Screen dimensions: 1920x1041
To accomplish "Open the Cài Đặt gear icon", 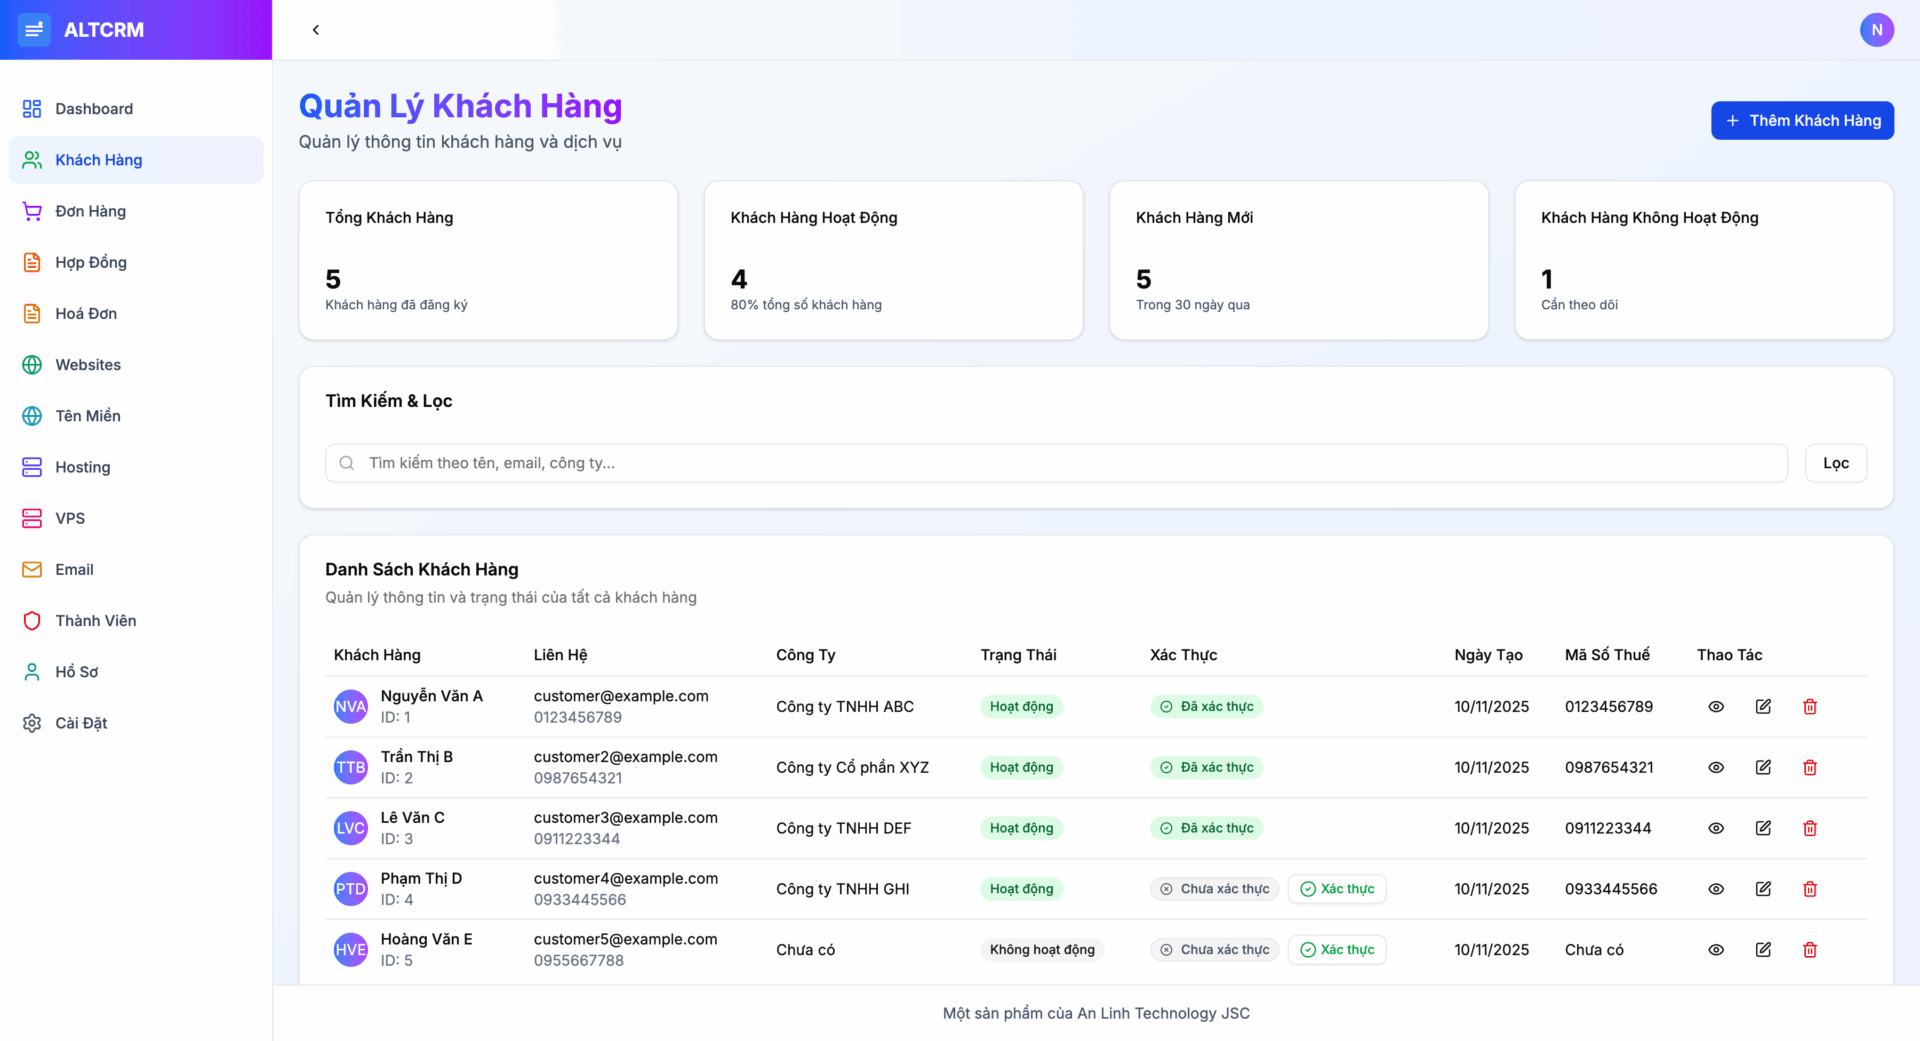I will pos(31,722).
